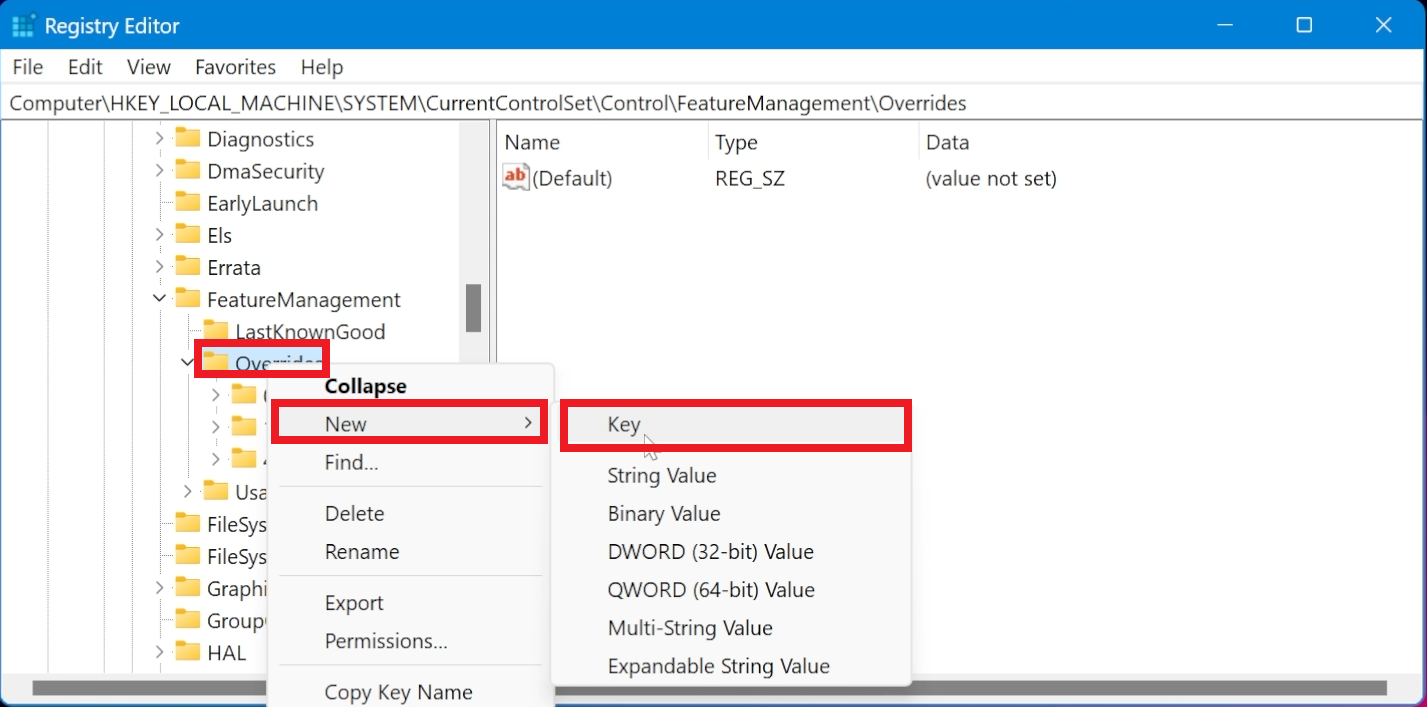Open the View menu
Screen dimensions: 1427x707
click(x=148, y=67)
